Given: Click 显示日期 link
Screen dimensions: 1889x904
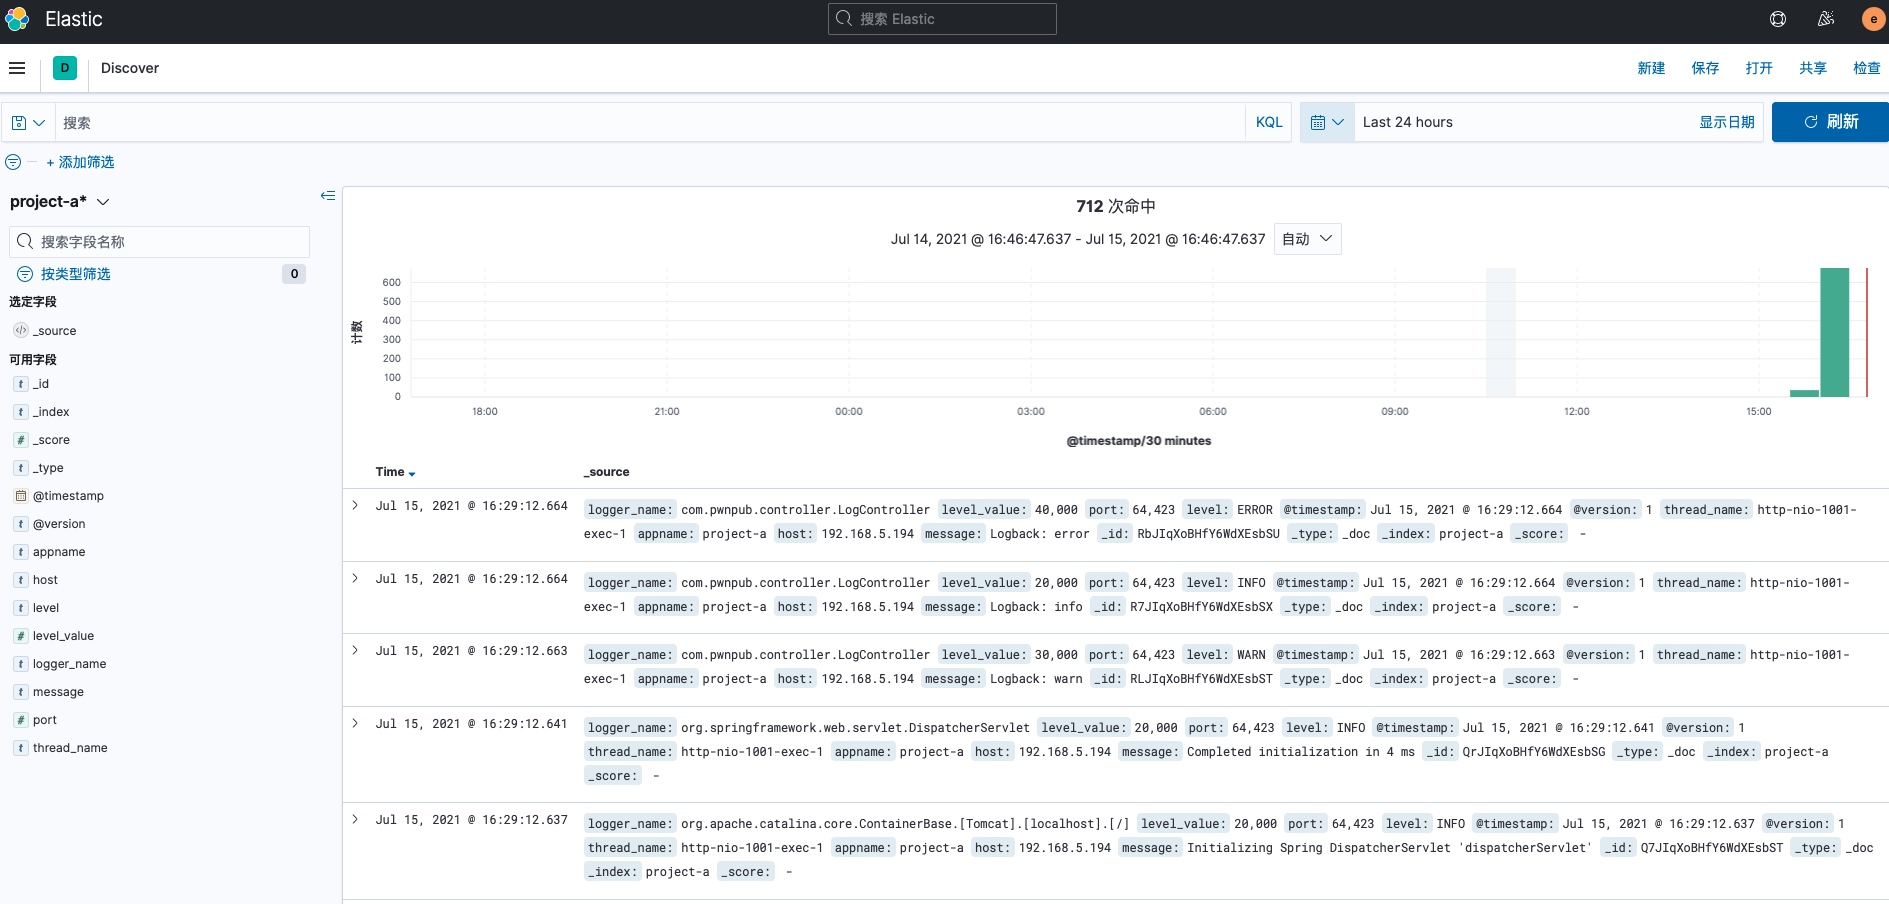Looking at the screenshot, I should [x=1727, y=122].
